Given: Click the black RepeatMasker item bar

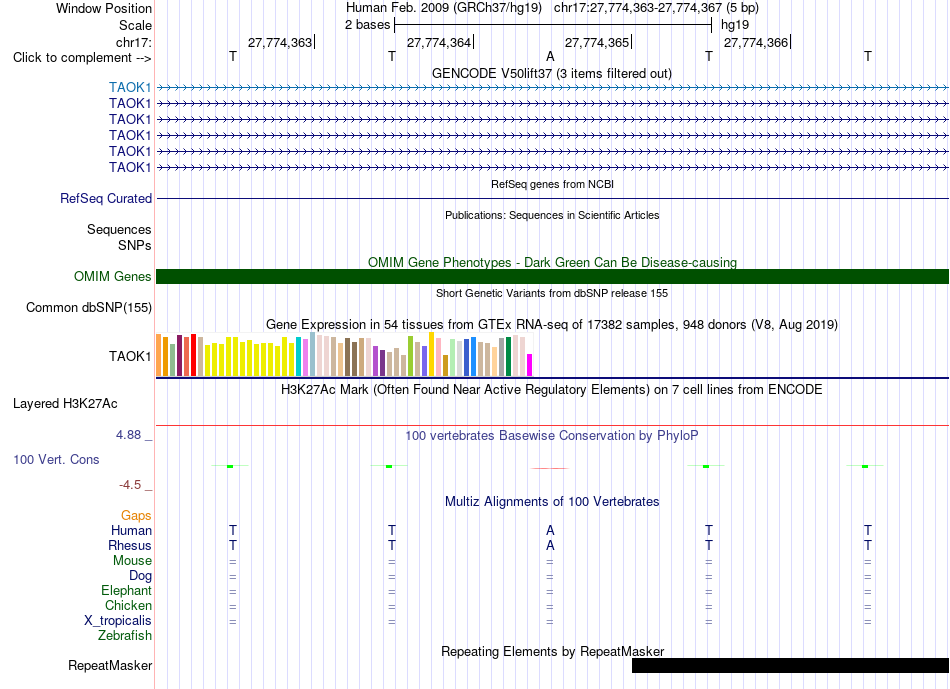Looking at the screenshot, I should click(790, 665).
